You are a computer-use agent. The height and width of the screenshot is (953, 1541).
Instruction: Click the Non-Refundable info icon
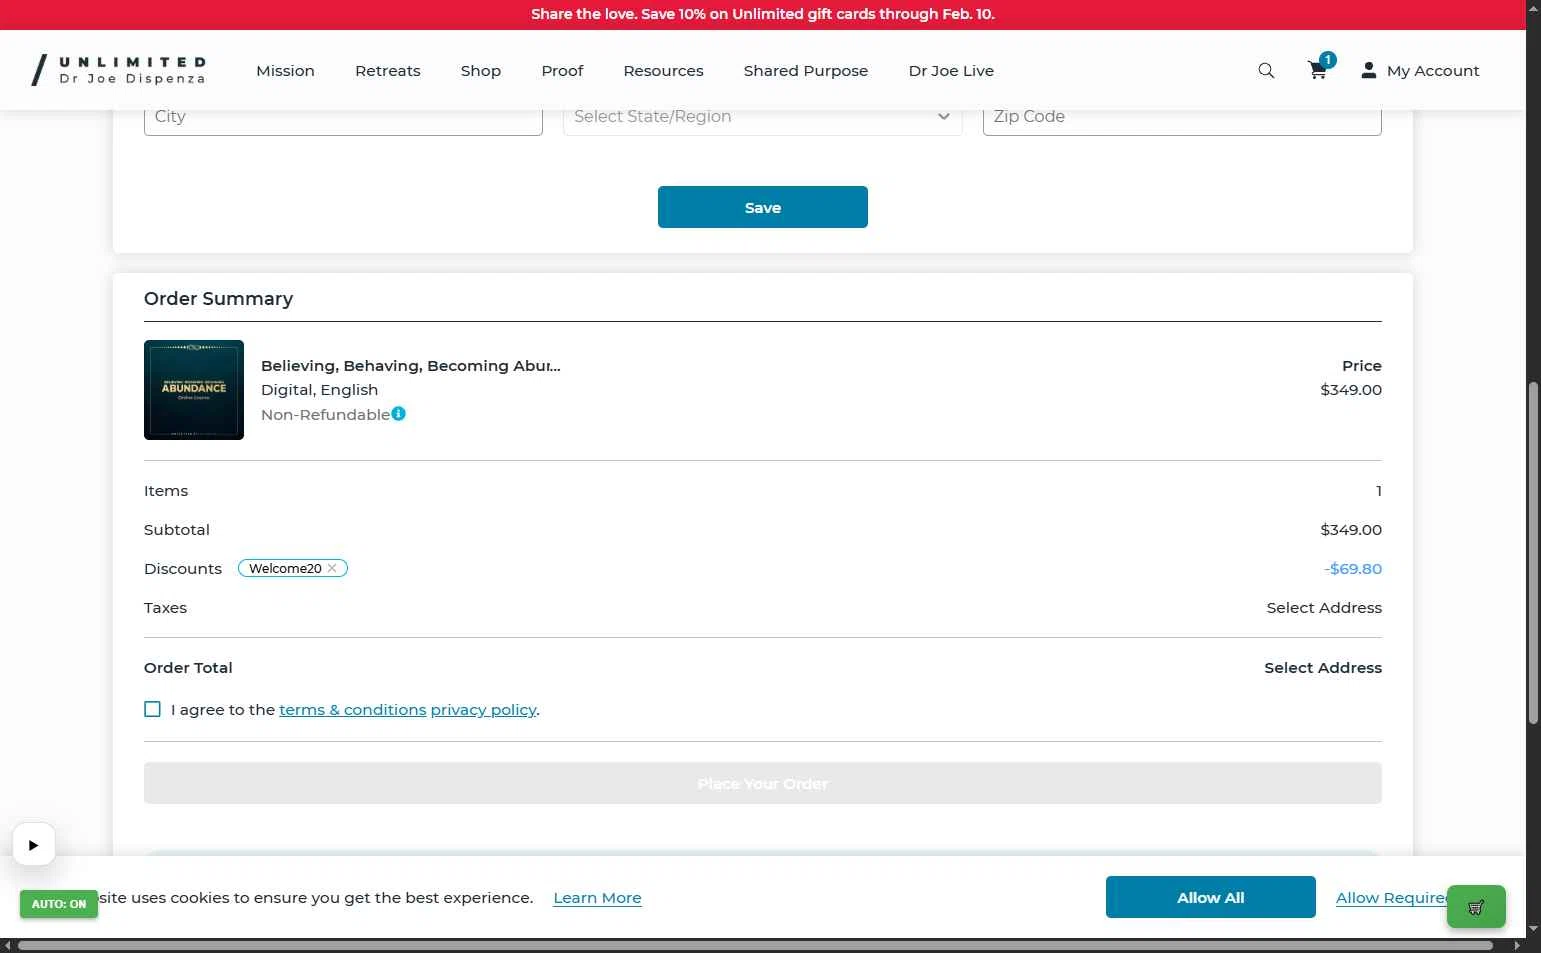(x=399, y=414)
